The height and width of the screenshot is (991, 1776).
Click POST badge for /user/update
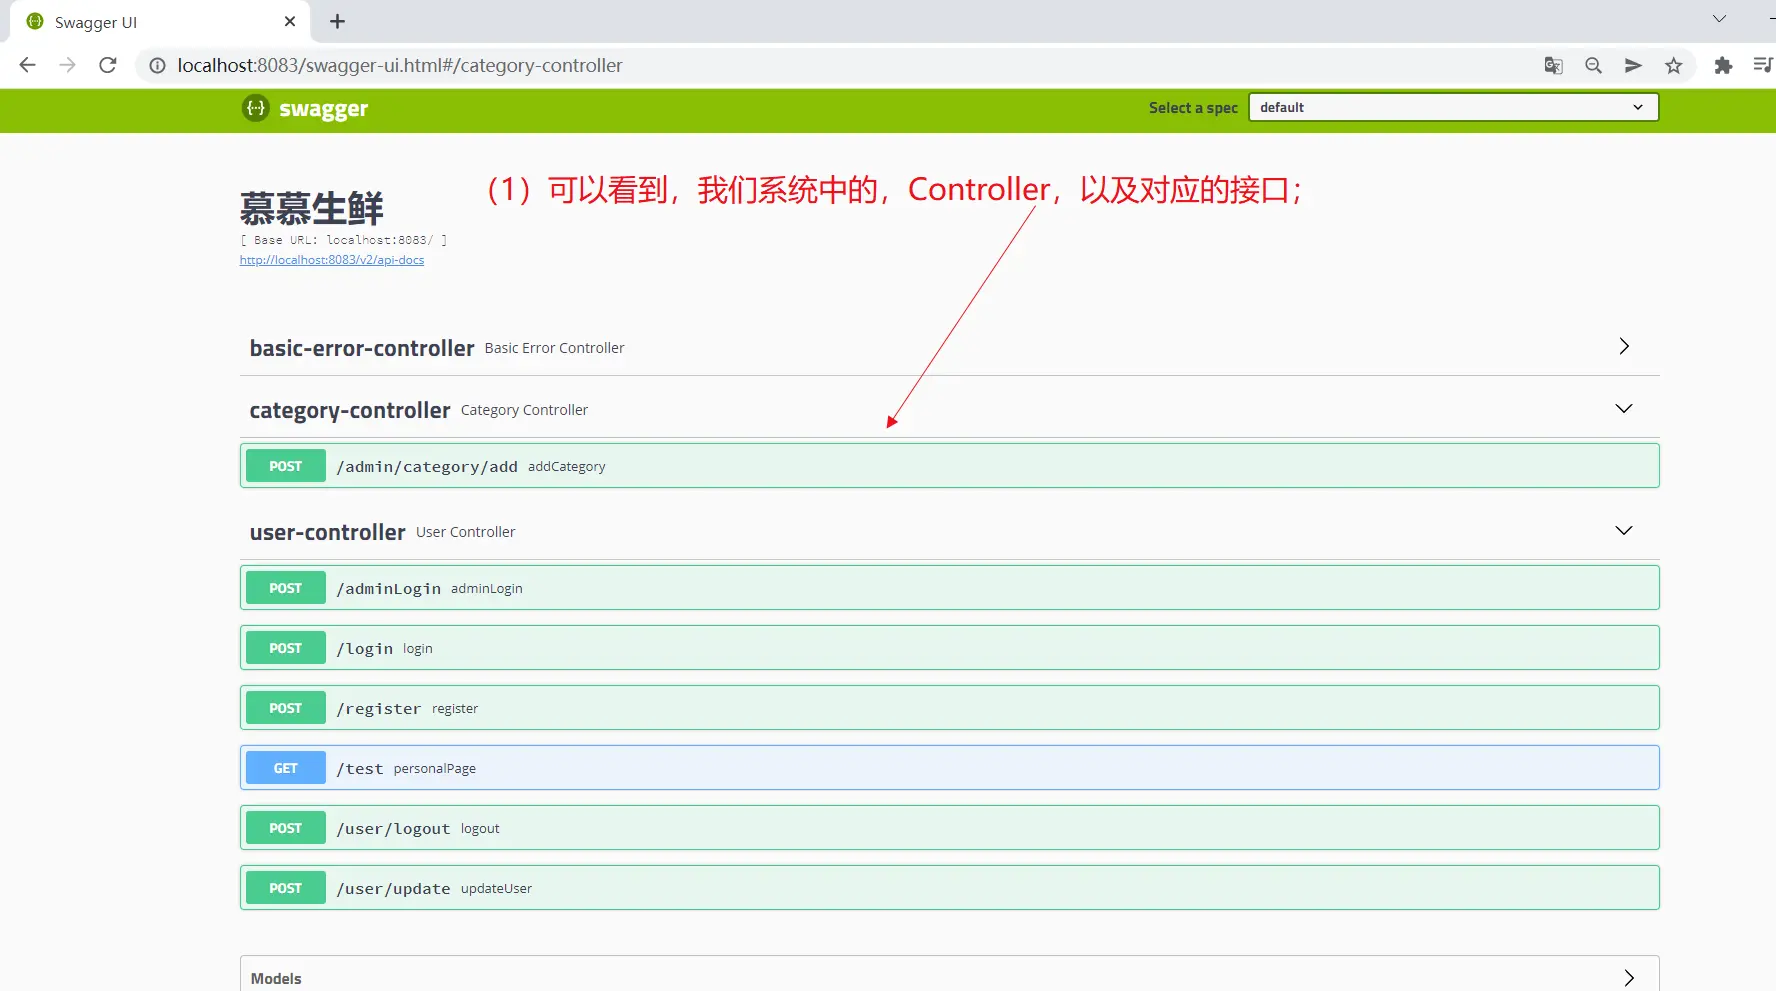[286, 888]
